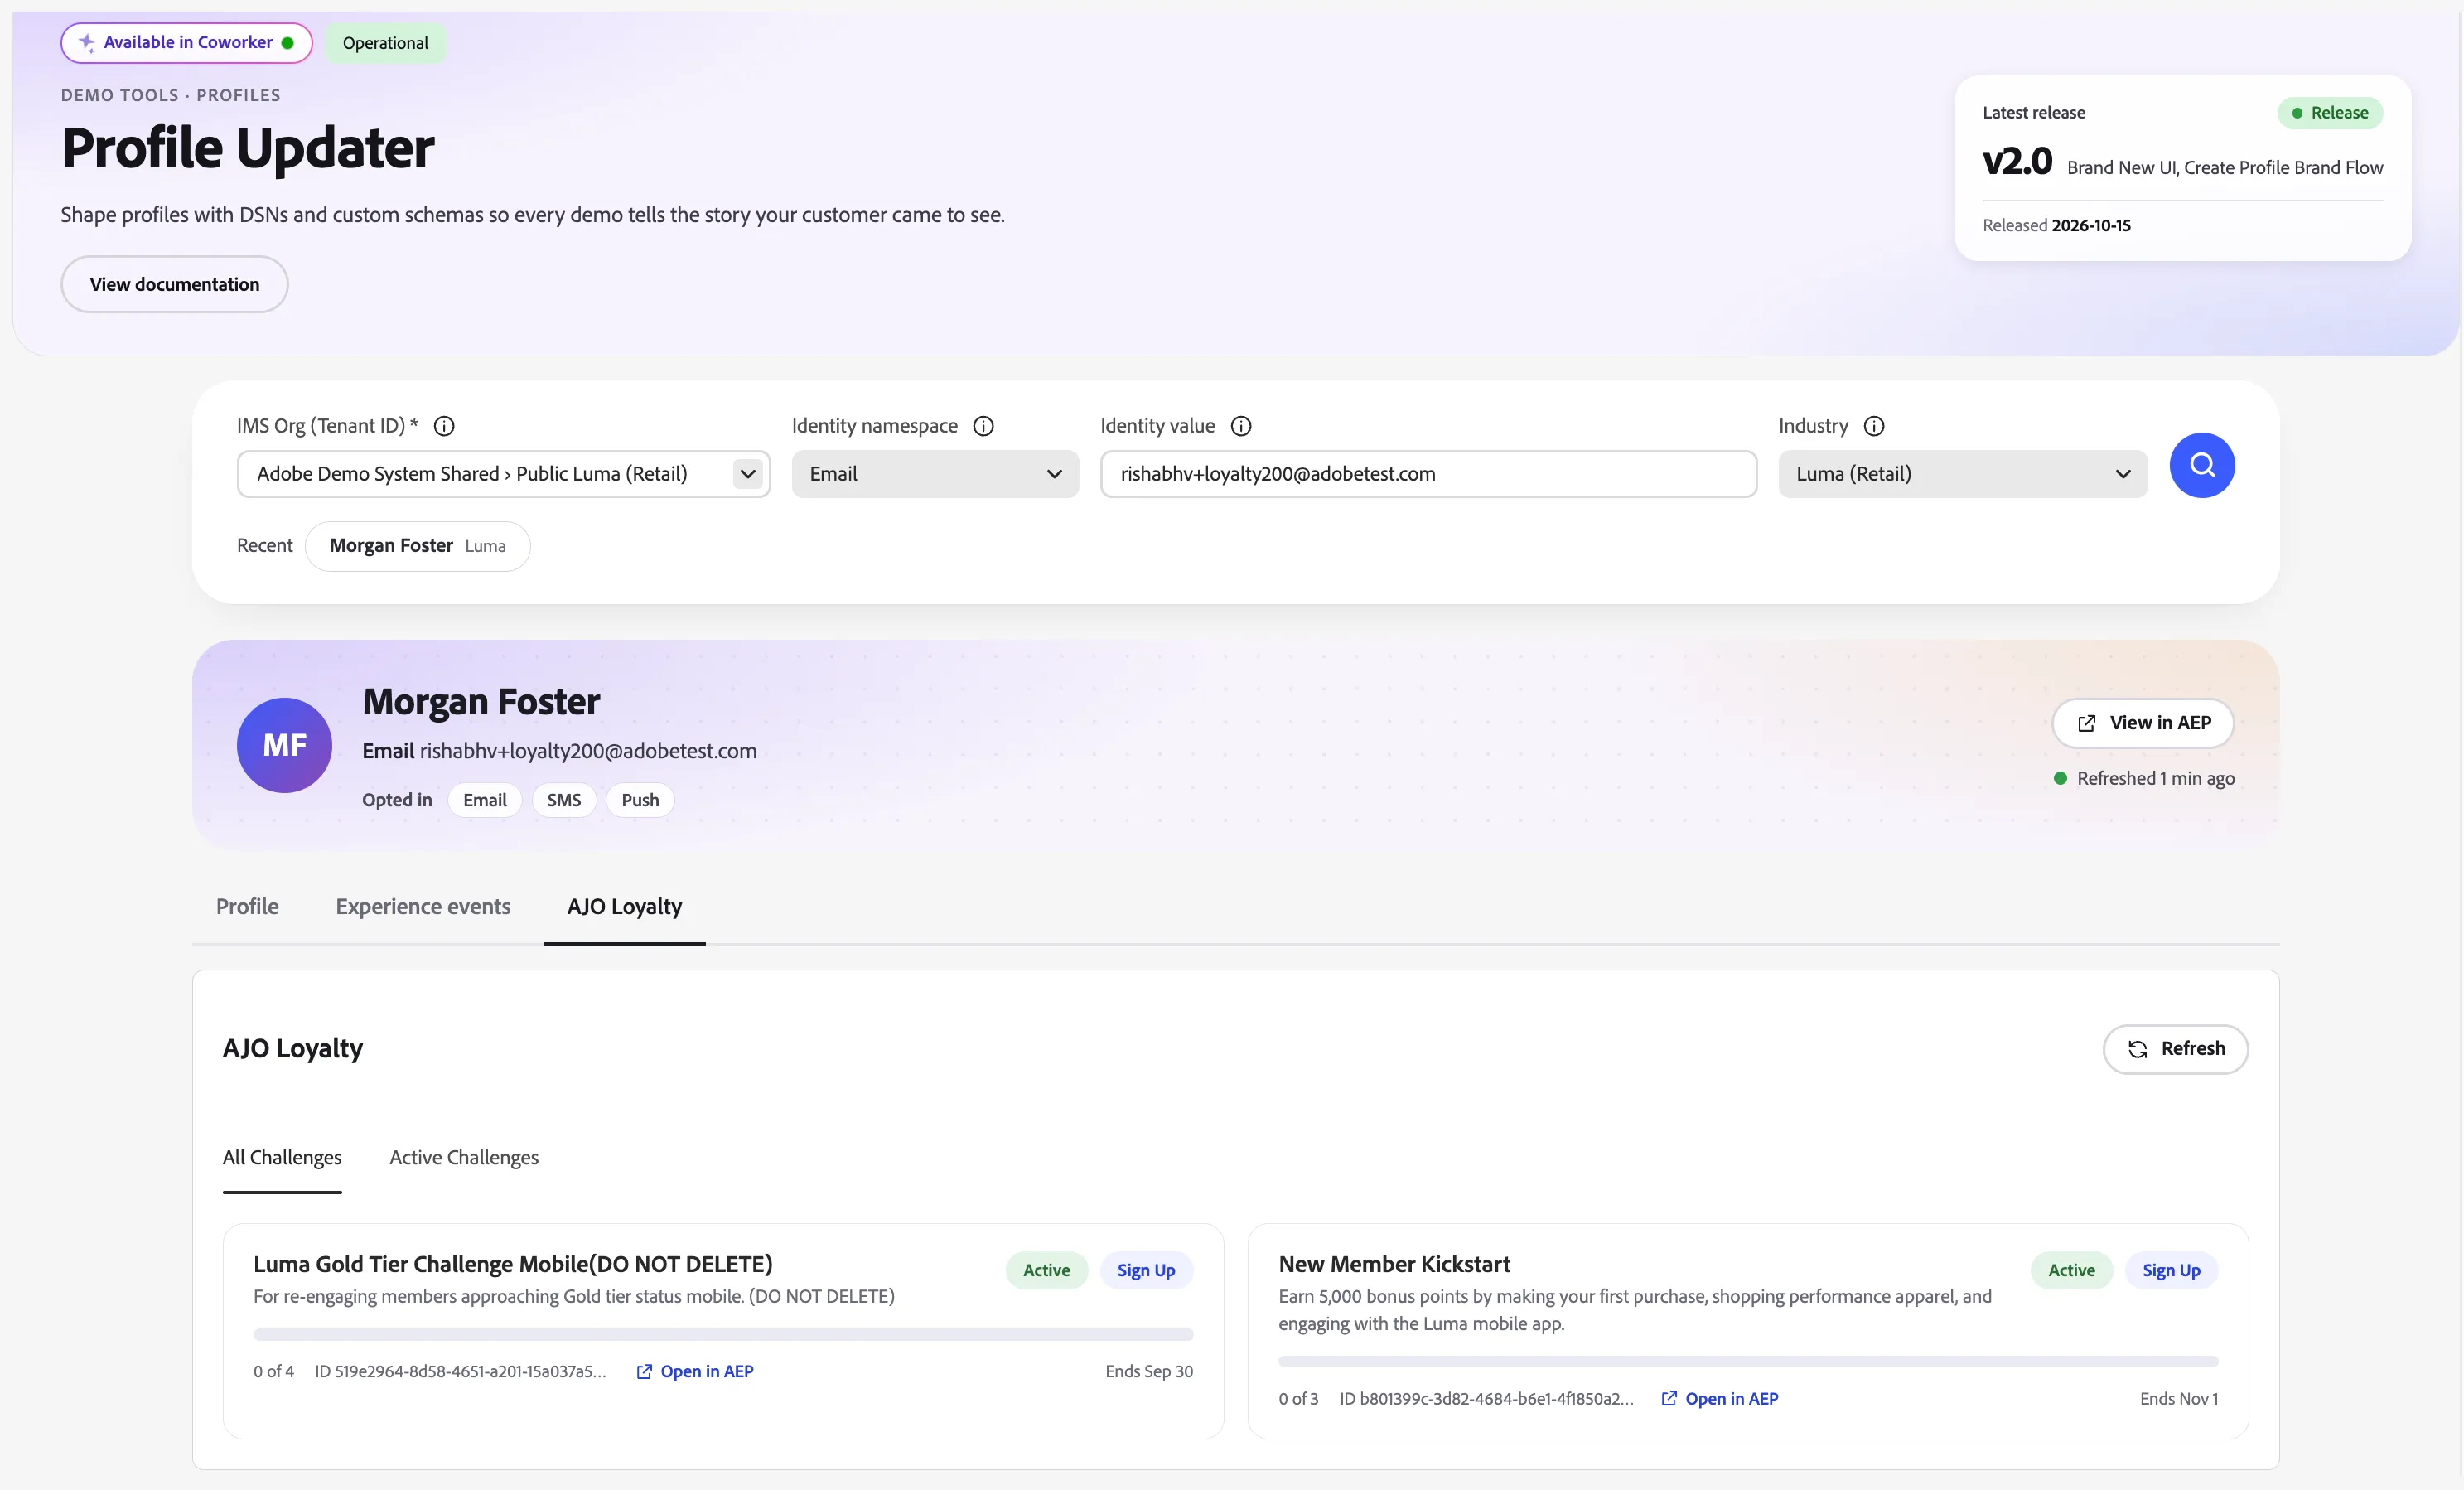Click the View documentation button
Viewport: 2464px width, 1490px height.
(174, 284)
